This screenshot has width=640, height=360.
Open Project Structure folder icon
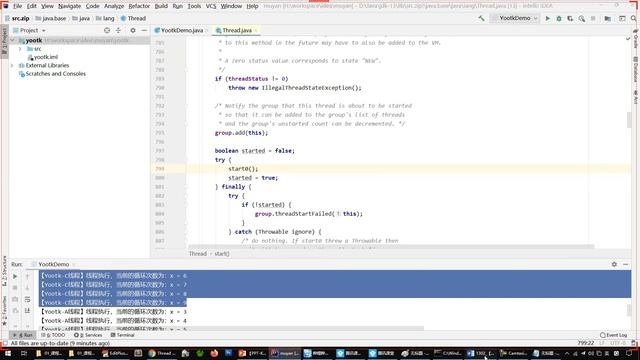(608, 18)
